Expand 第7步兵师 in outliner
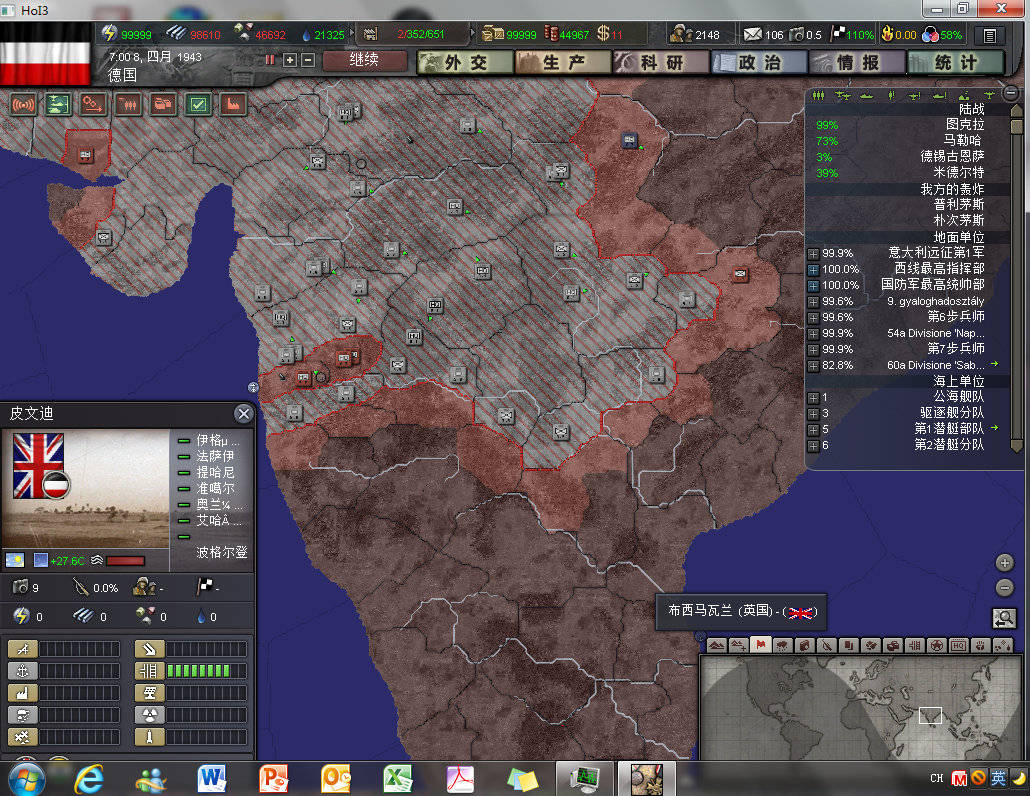The image size is (1030, 796). tap(813, 350)
